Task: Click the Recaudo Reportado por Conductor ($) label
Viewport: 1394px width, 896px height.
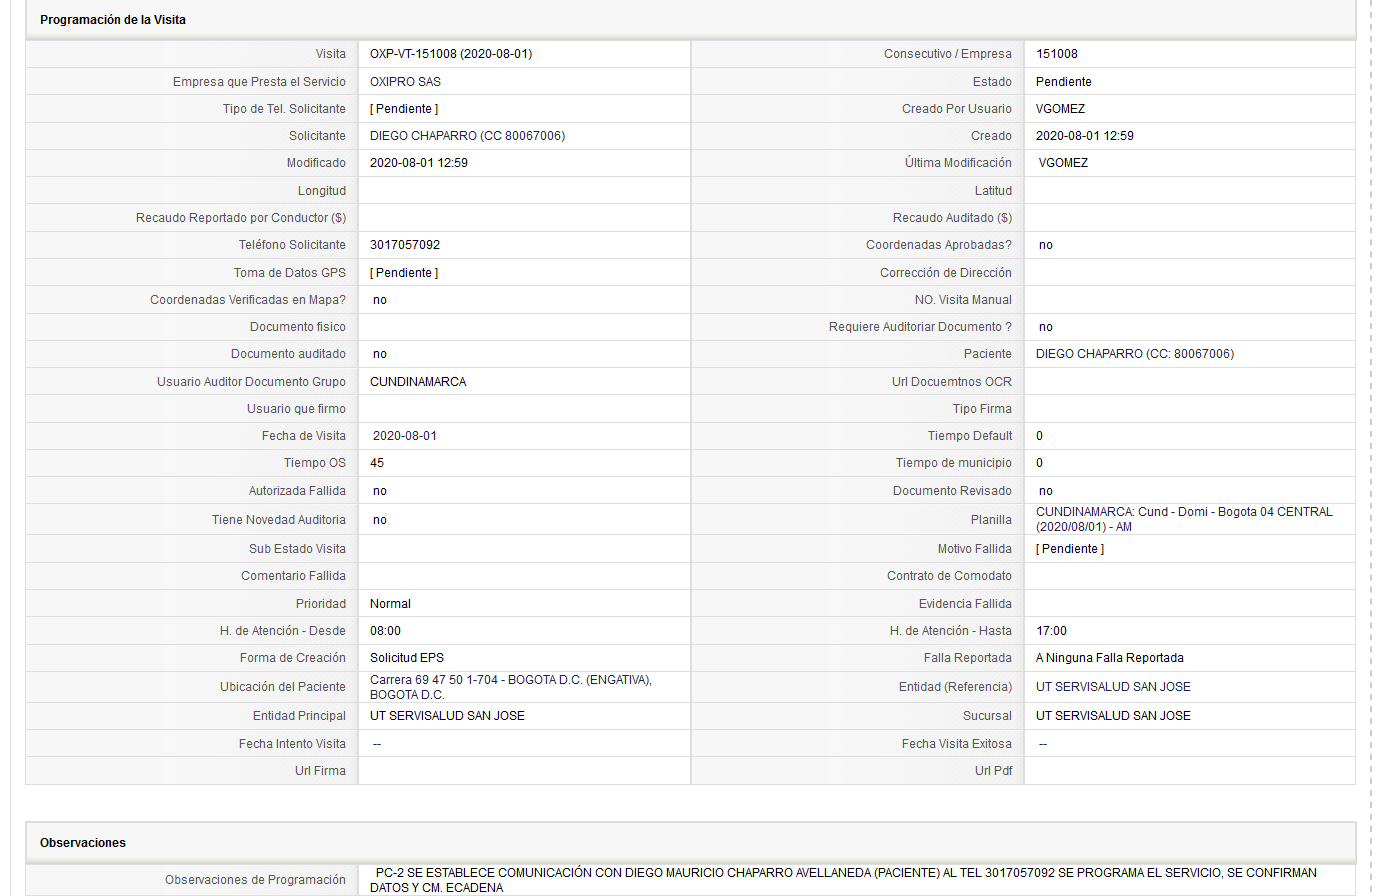Action: coord(241,218)
